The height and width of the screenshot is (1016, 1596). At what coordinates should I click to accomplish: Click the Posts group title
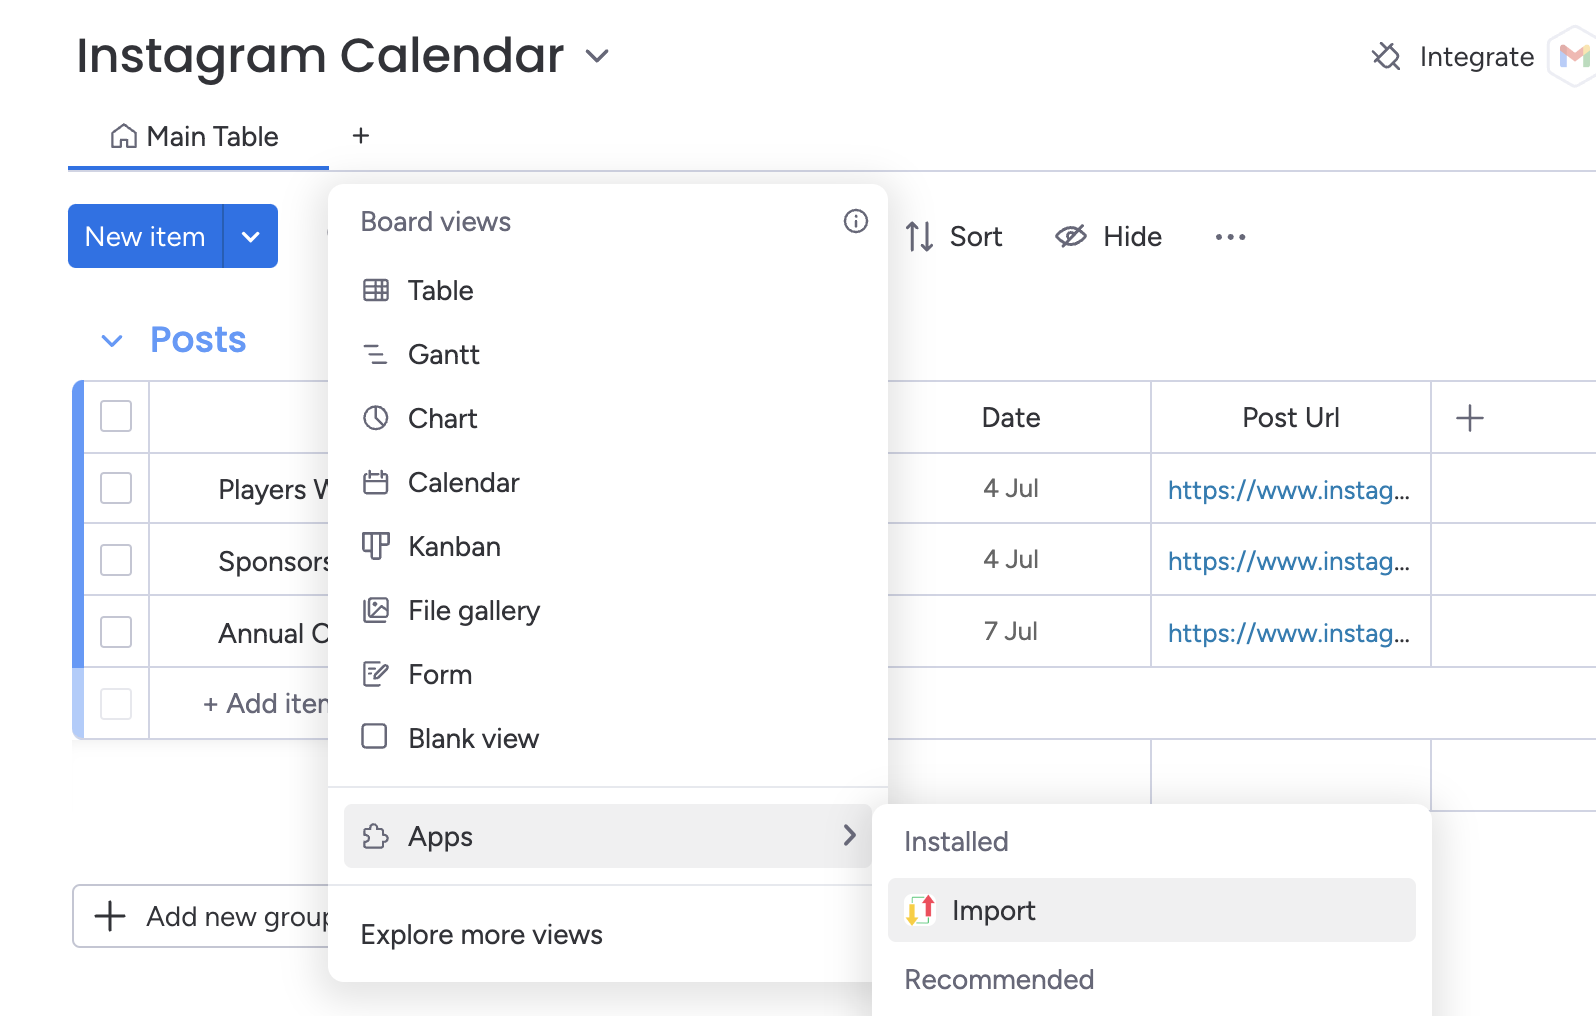click(x=198, y=340)
